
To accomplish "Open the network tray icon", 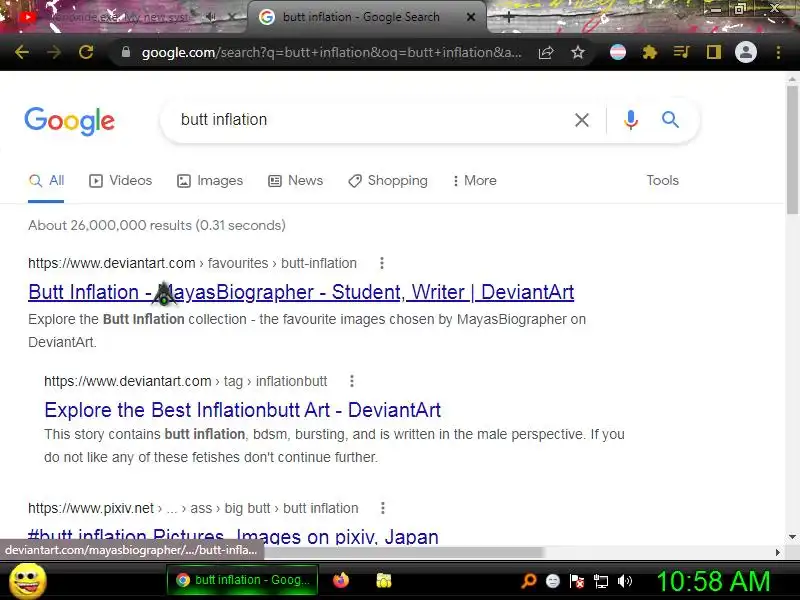I will [x=601, y=581].
